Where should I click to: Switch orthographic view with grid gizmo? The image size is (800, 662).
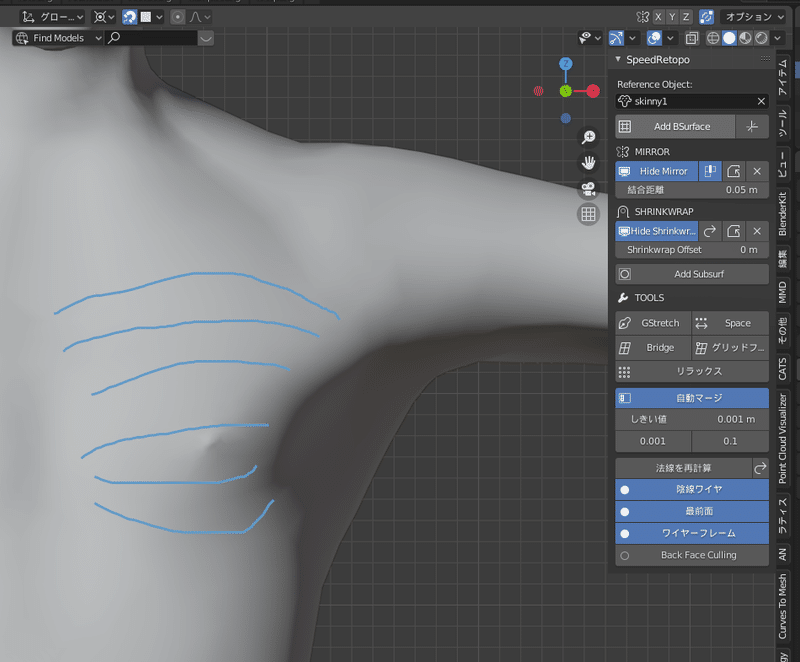click(588, 214)
